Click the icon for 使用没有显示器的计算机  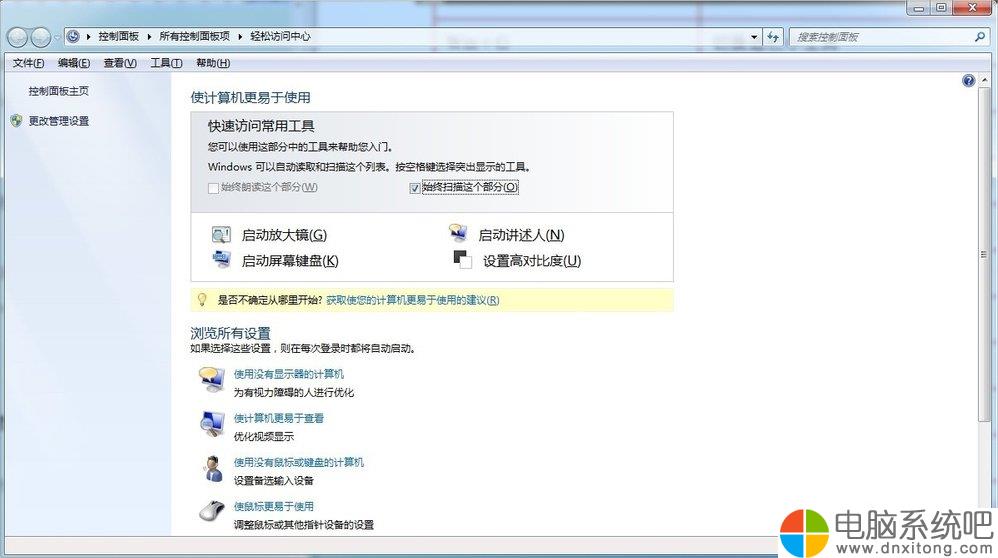coord(211,380)
